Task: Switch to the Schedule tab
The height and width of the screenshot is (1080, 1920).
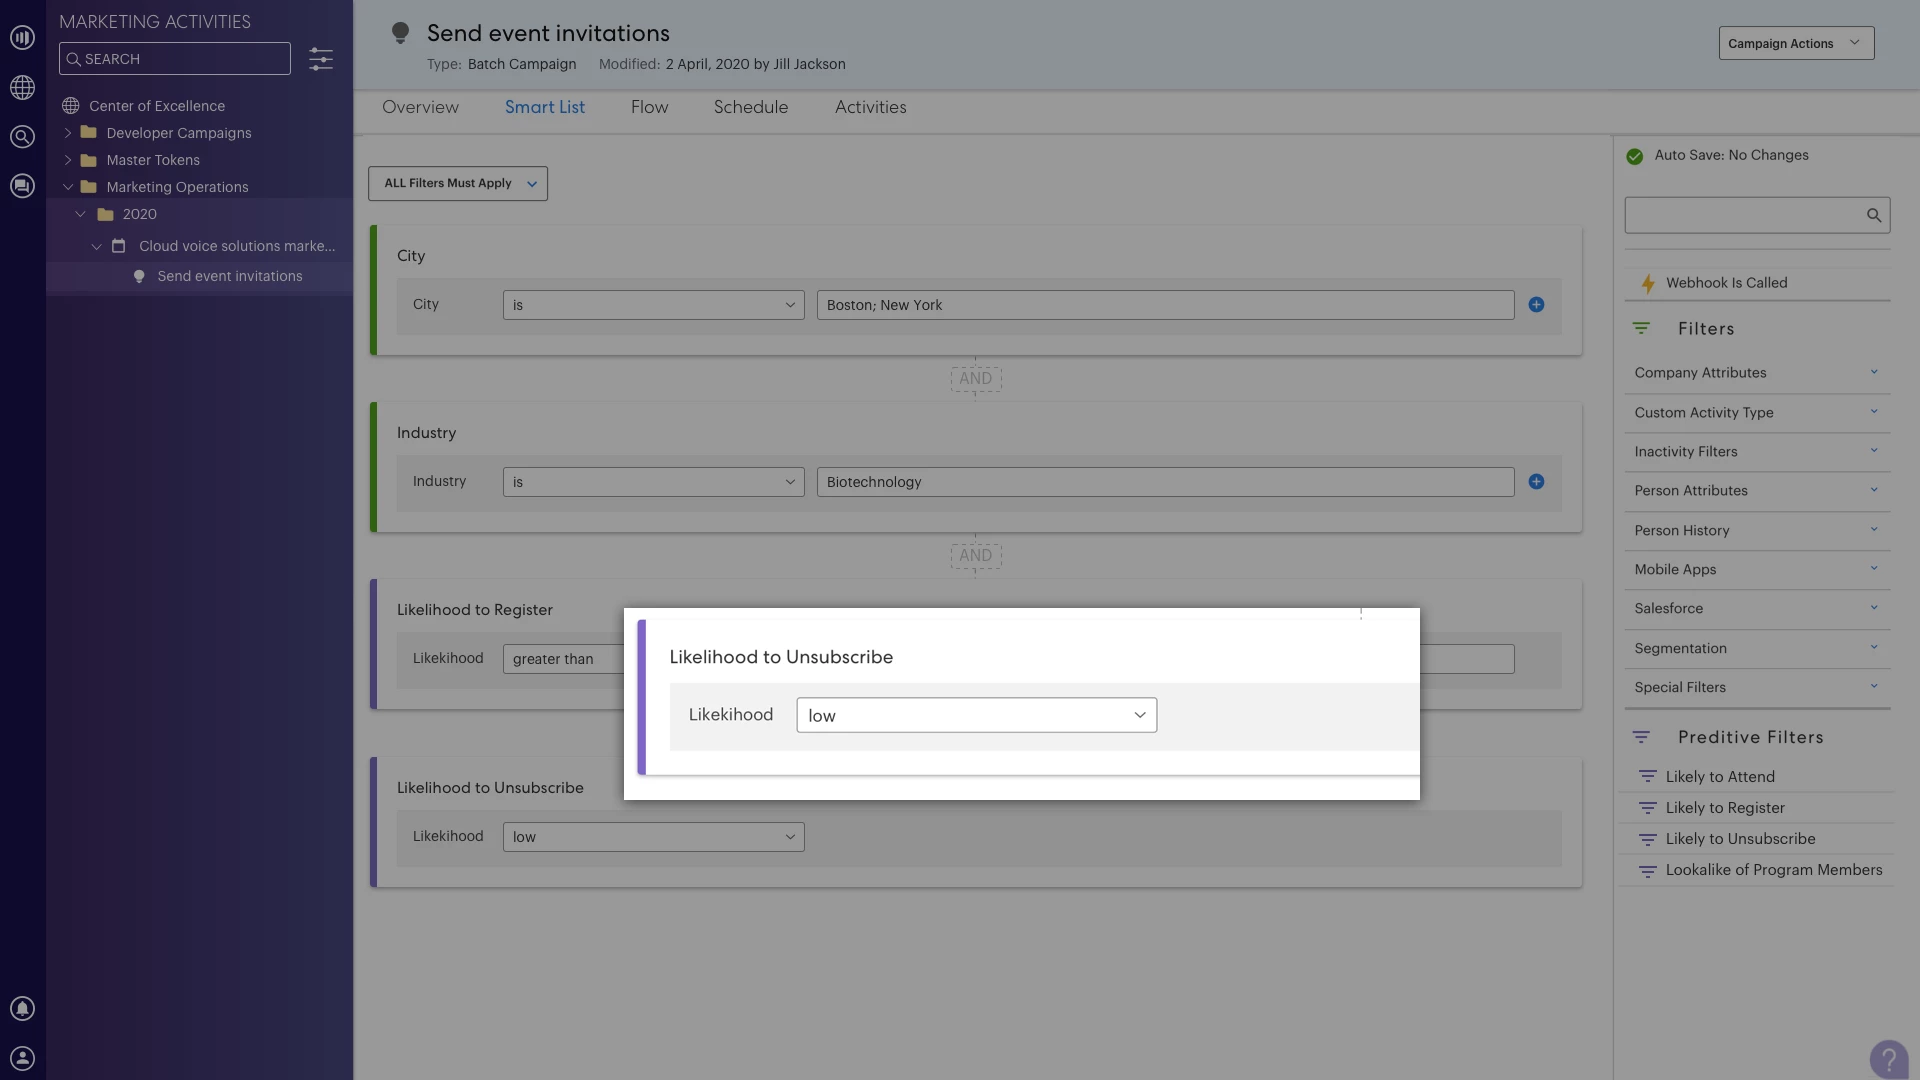Action: click(x=750, y=107)
